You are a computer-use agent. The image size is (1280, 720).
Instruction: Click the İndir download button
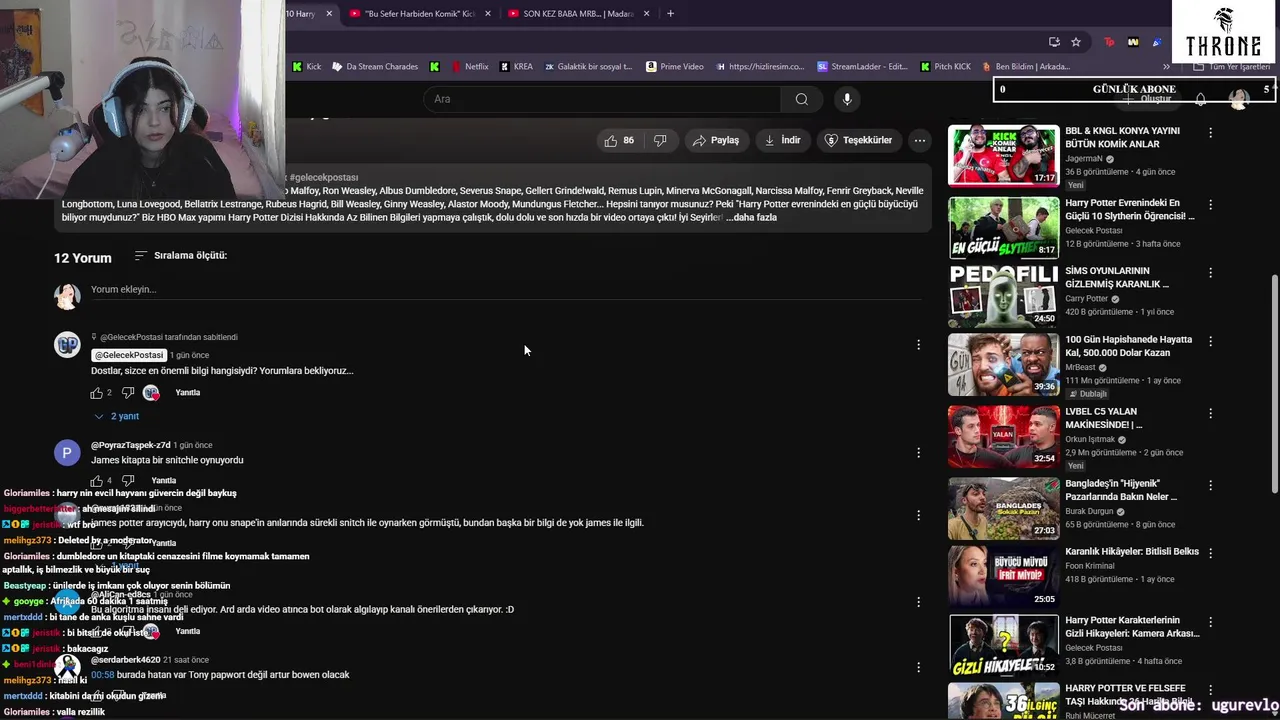click(x=783, y=140)
